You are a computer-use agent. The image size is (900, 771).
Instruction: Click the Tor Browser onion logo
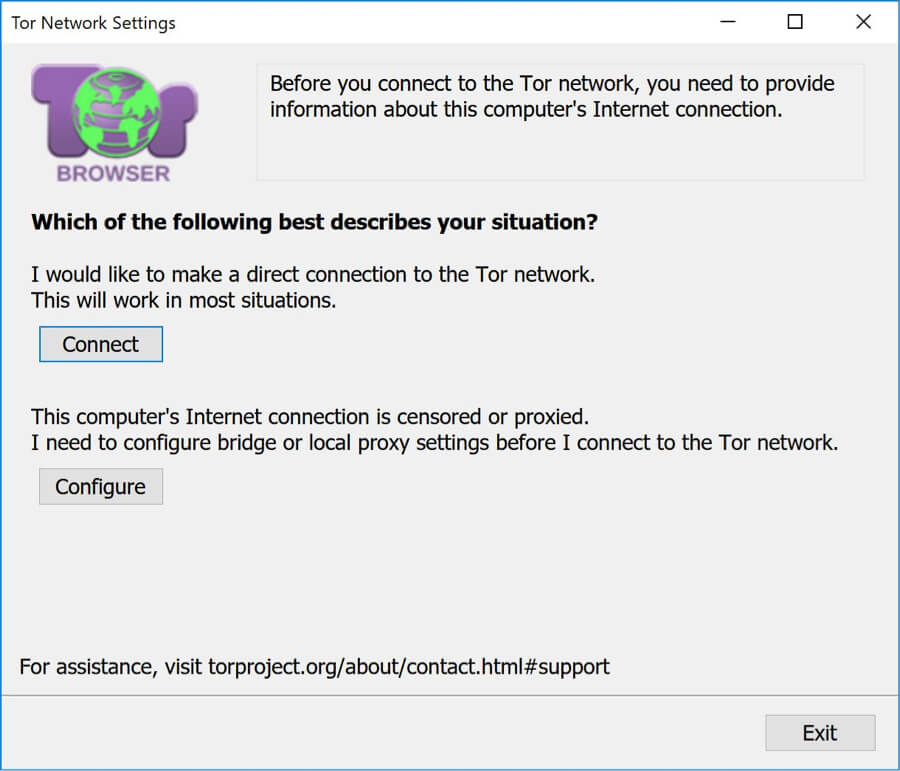tap(115, 123)
